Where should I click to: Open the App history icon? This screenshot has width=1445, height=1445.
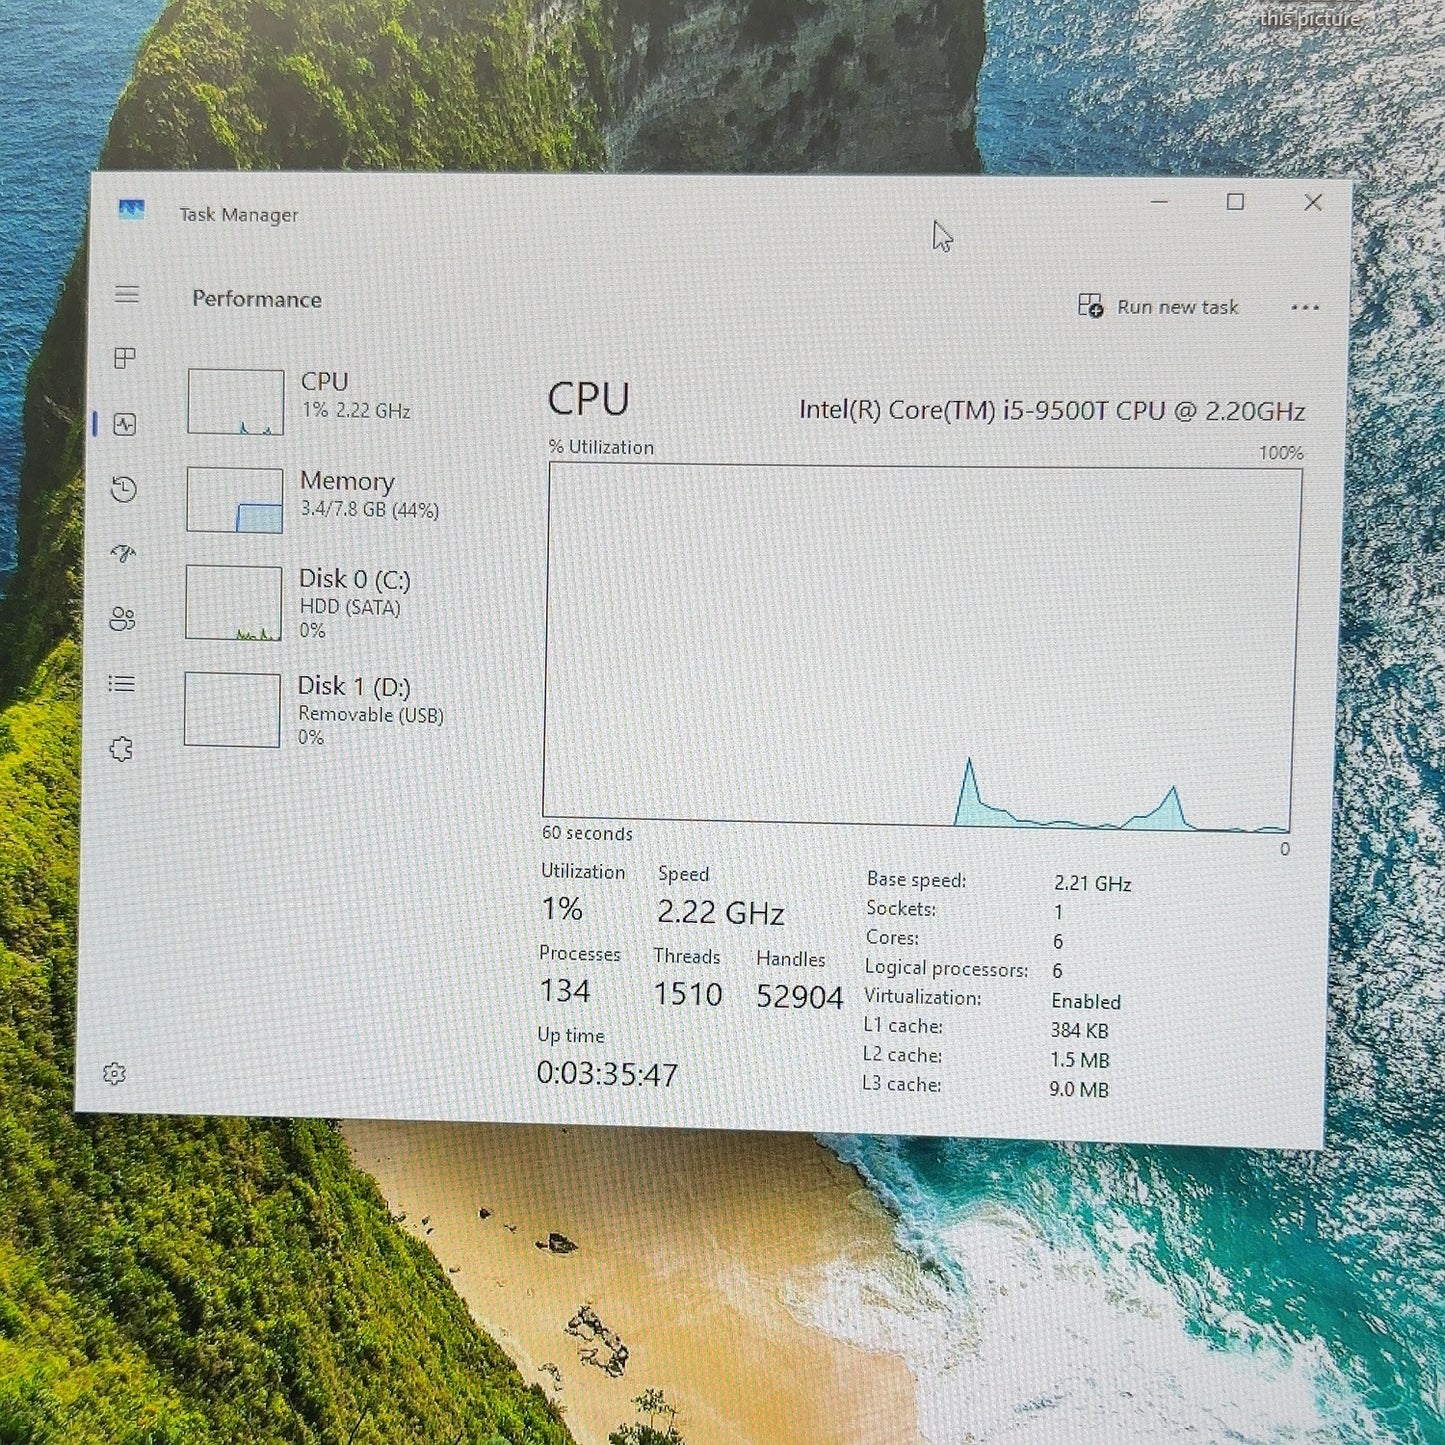pos(124,489)
